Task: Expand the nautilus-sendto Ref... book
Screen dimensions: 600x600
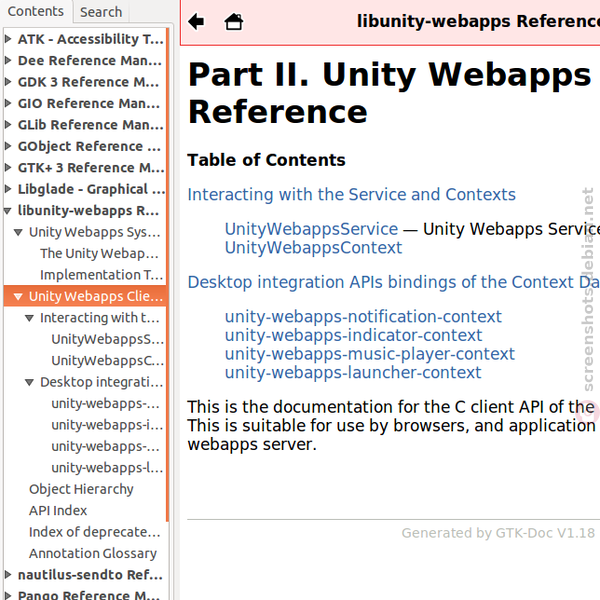Action: click(8, 574)
